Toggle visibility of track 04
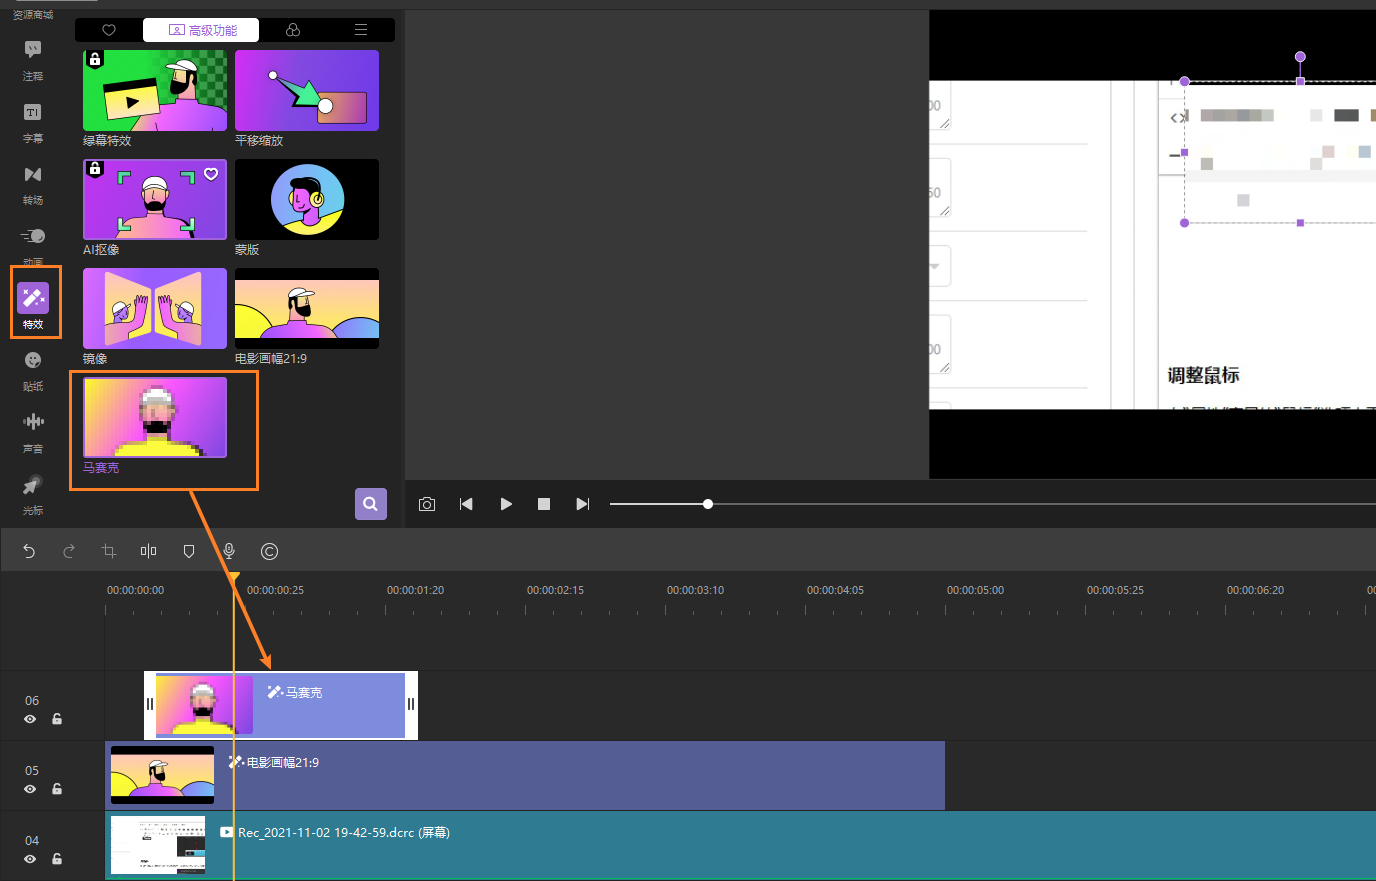The image size is (1376, 881). click(x=31, y=859)
